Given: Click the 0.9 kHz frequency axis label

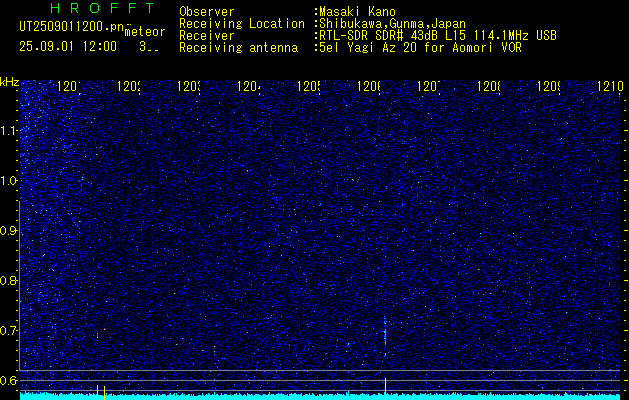Looking at the screenshot, I should pos(9,231).
